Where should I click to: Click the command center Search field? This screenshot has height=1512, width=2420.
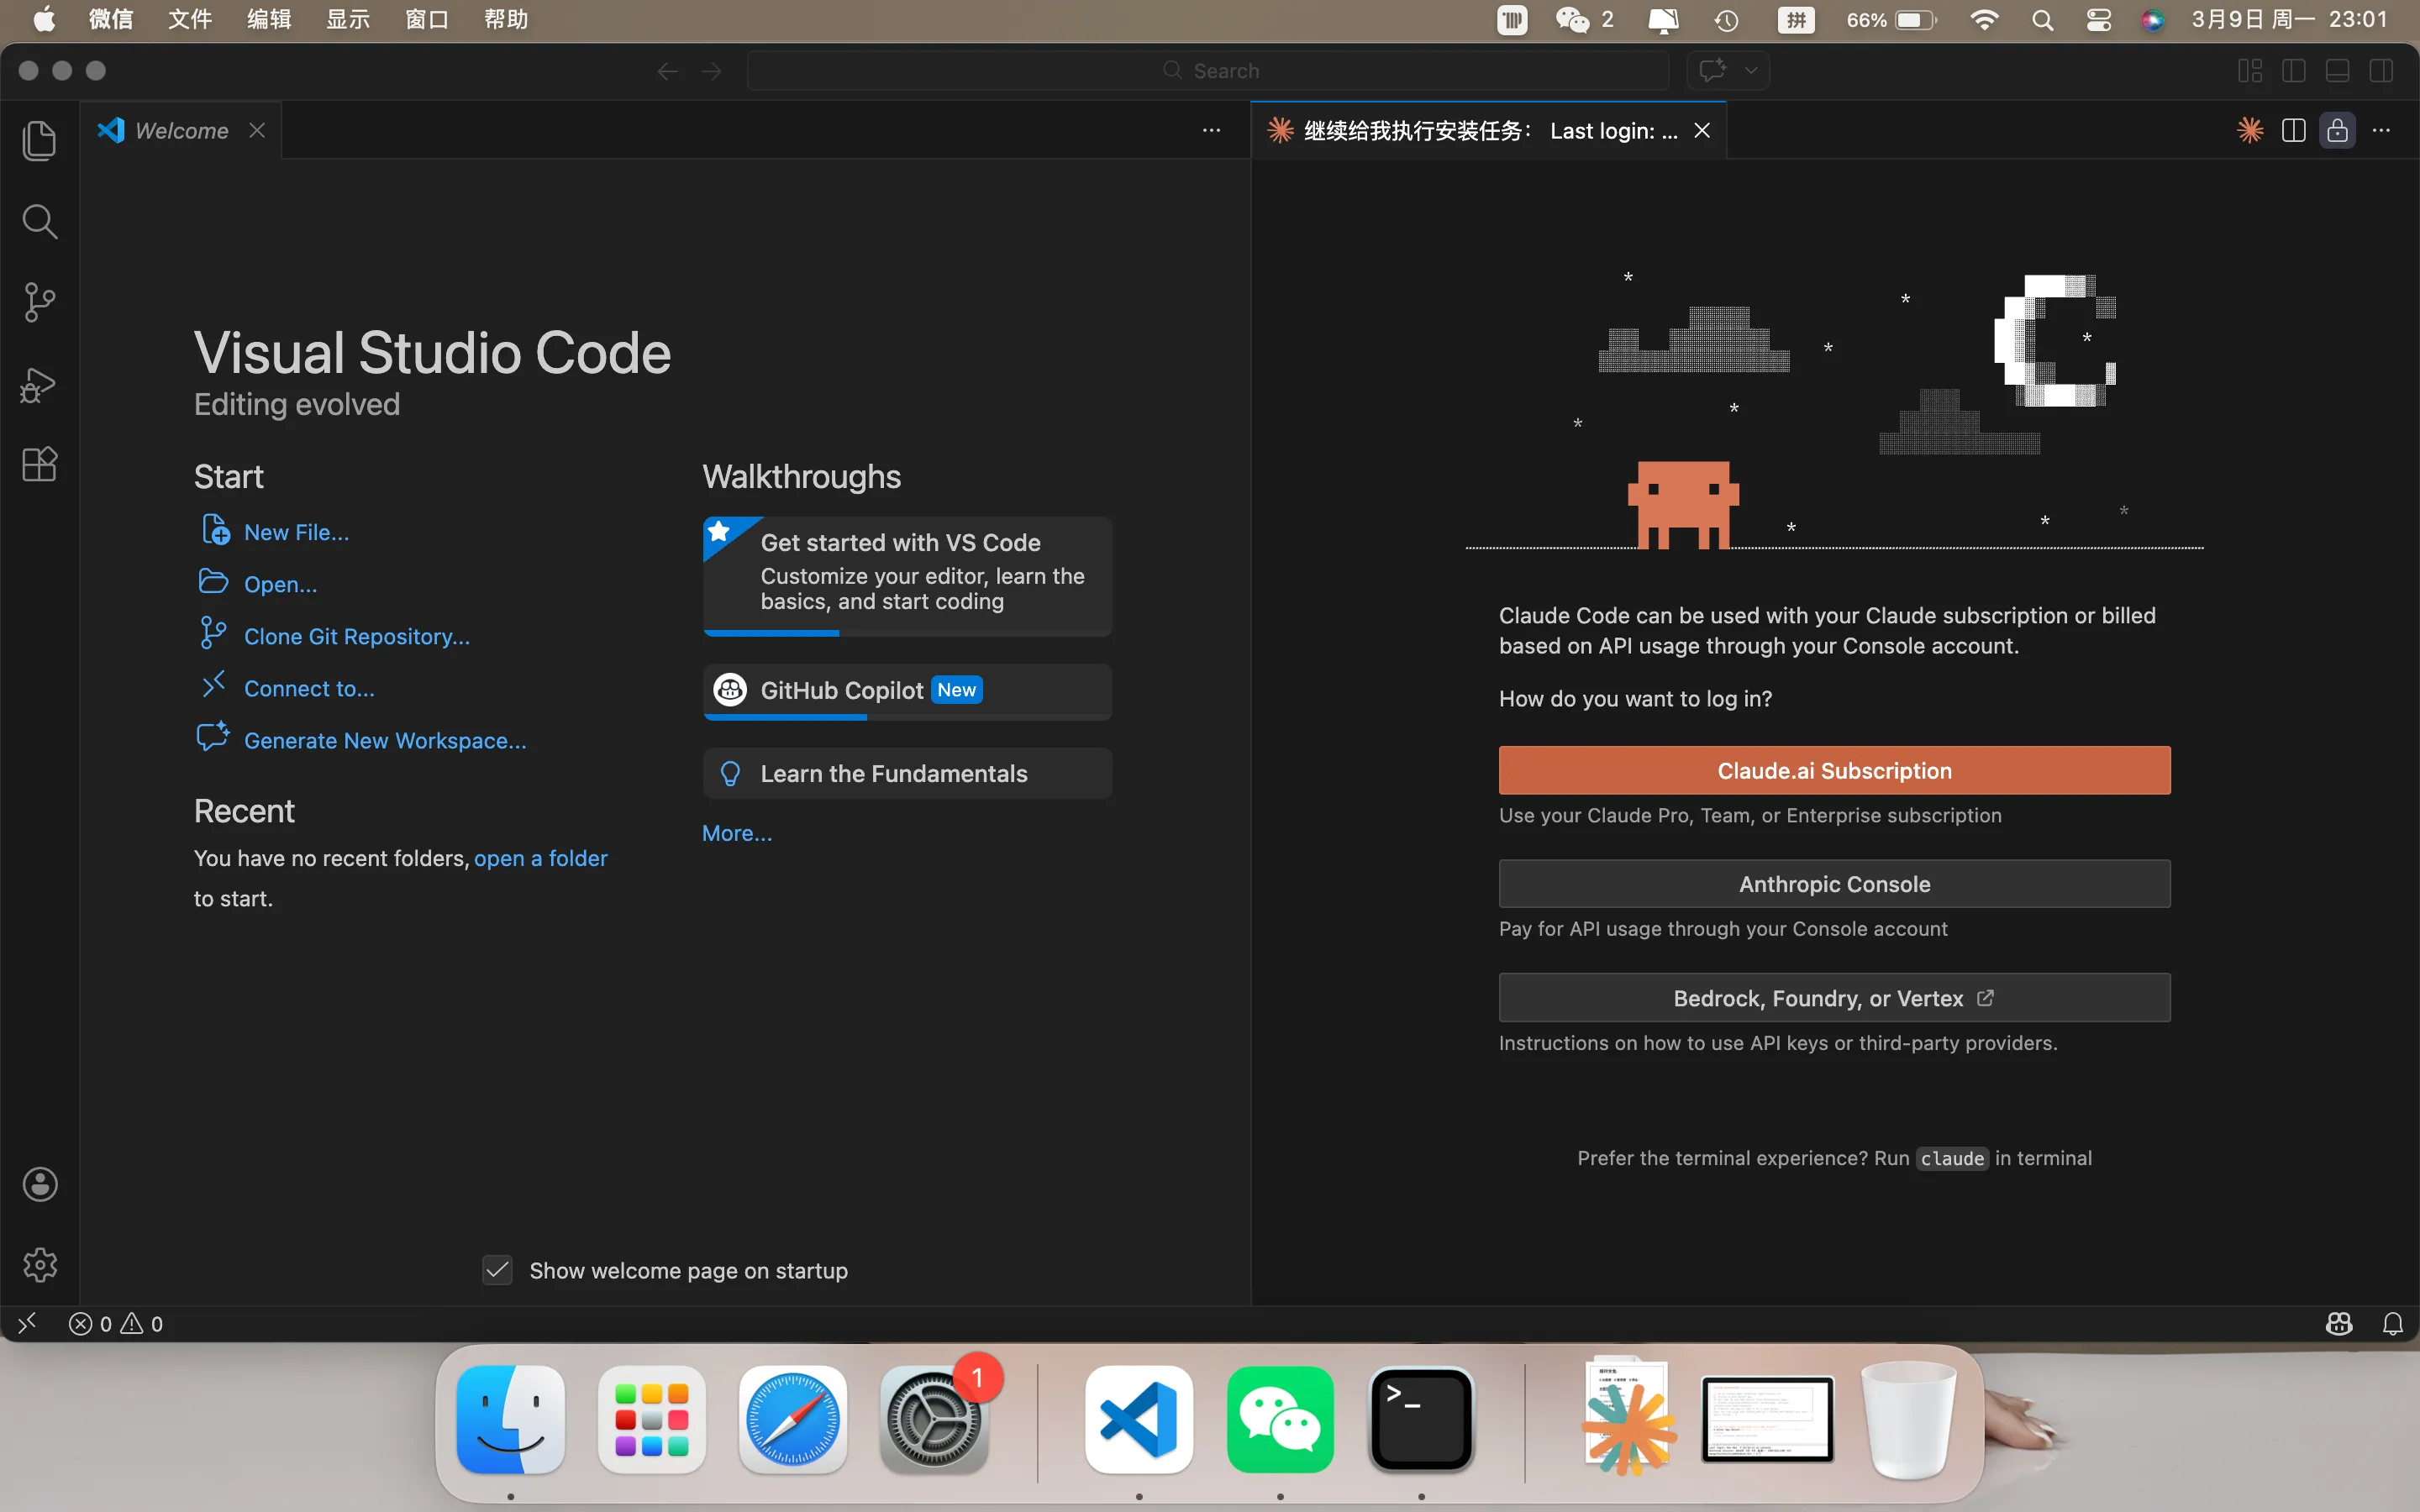pyautogui.click(x=1208, y=71)
